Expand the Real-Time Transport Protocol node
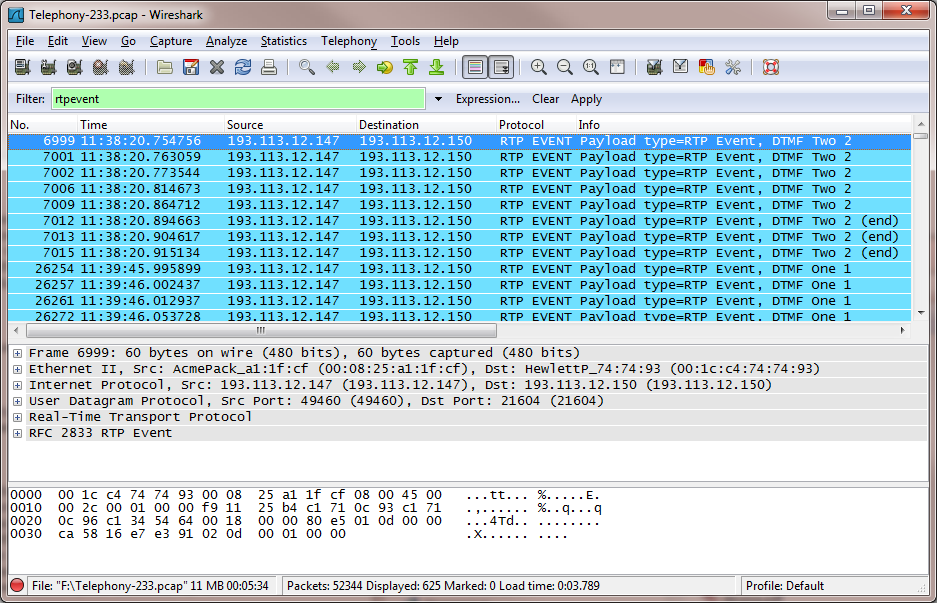The image size is (937, 603). (x=17, y=417)
